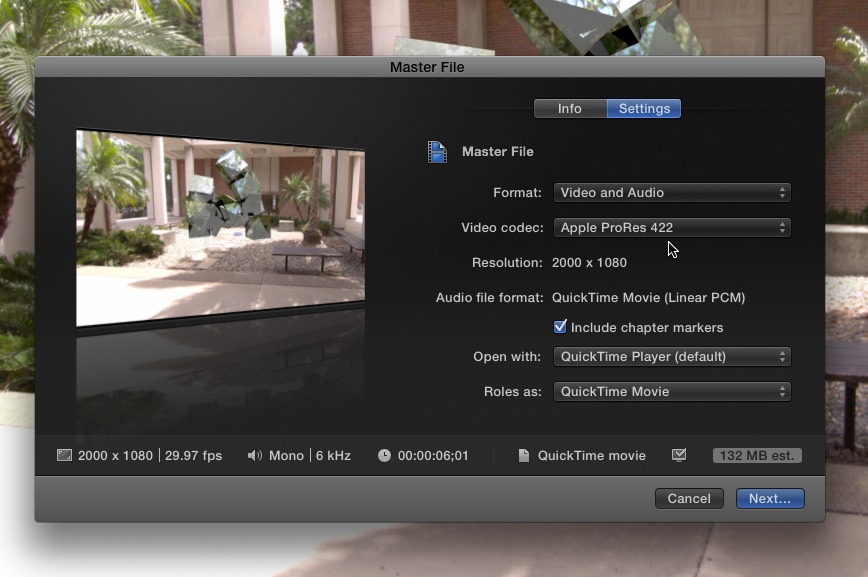Expand the Roles as dropdown

[x=672, y=392]
